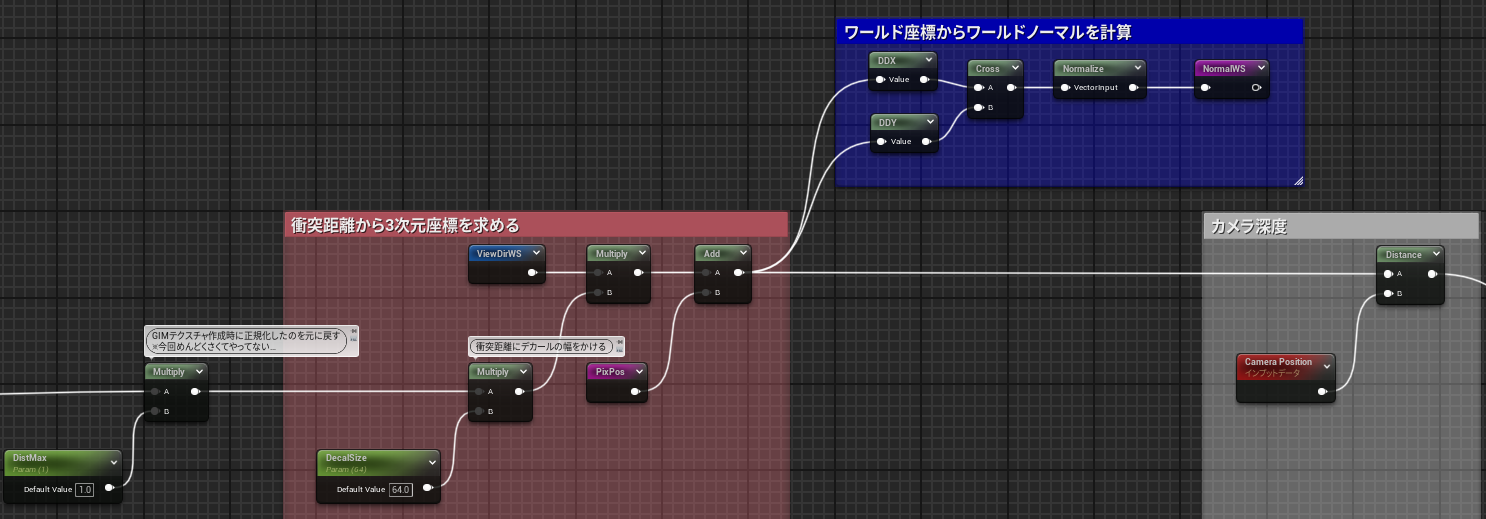Click the Cross node output pin
Screen dimensions: 1486x519
tap(1011, 88)
